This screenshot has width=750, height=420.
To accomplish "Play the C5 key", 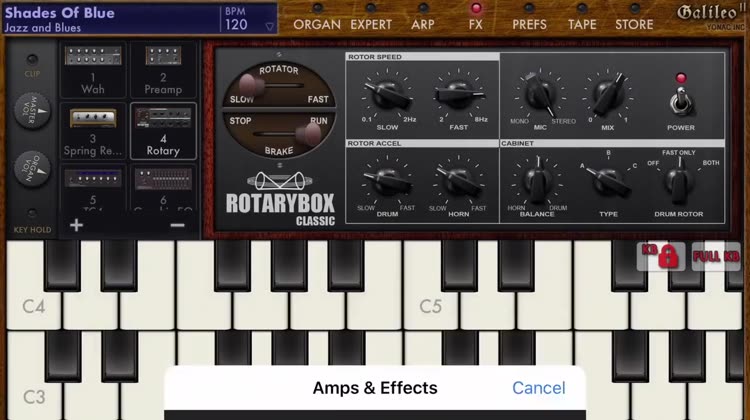I will (430, 306).
